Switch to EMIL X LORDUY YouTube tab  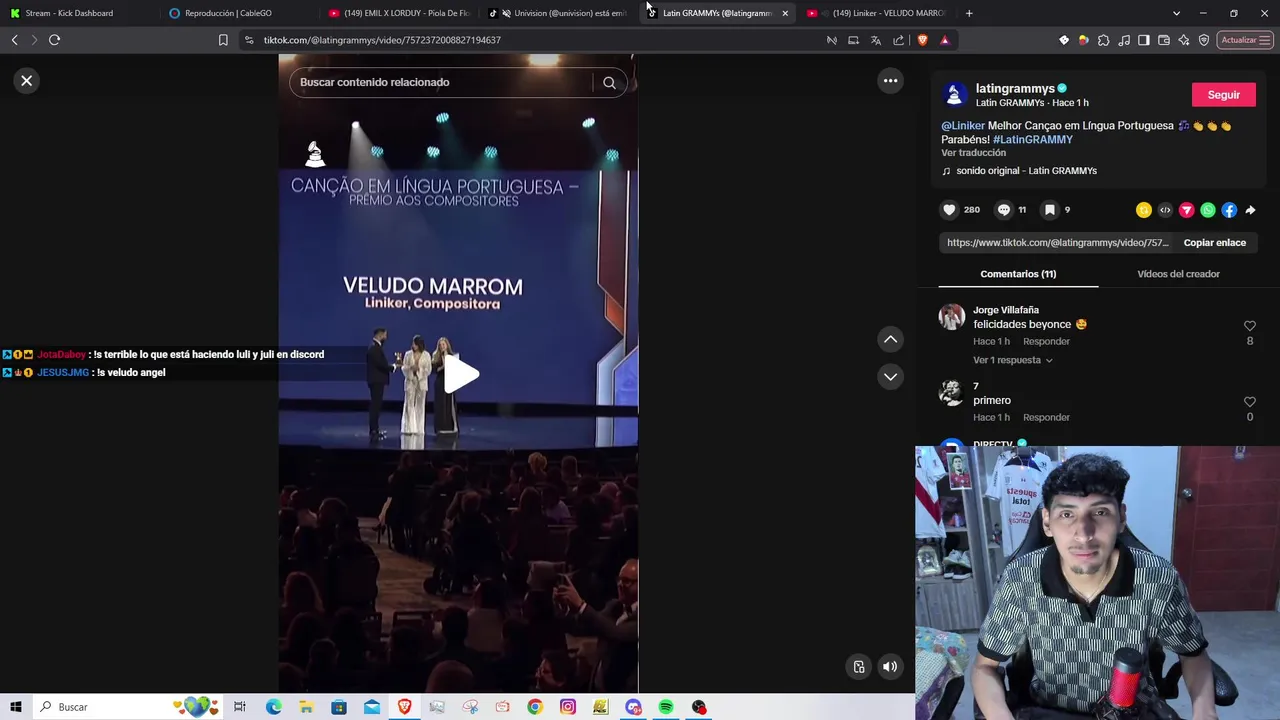tap(400, 13)
